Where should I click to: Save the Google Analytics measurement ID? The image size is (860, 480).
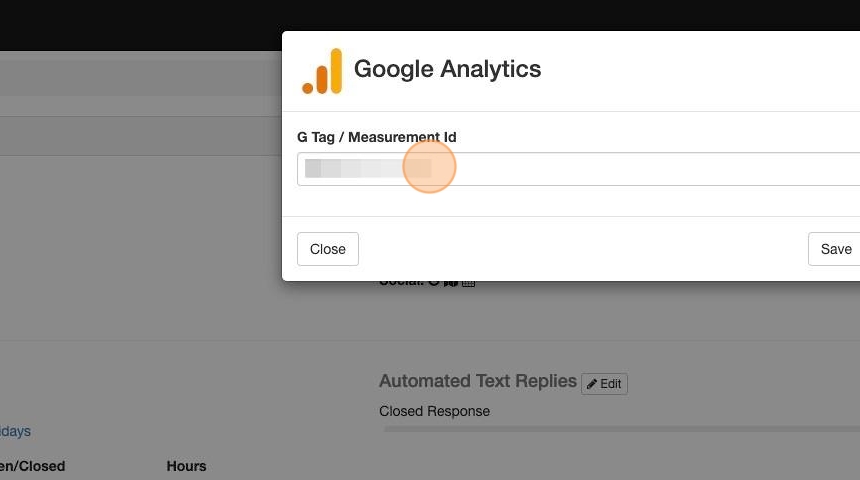pos(835,249)
